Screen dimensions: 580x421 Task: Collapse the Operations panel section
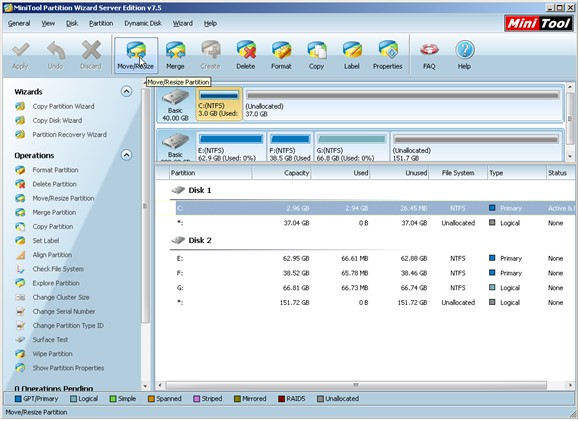click(127, 155)
